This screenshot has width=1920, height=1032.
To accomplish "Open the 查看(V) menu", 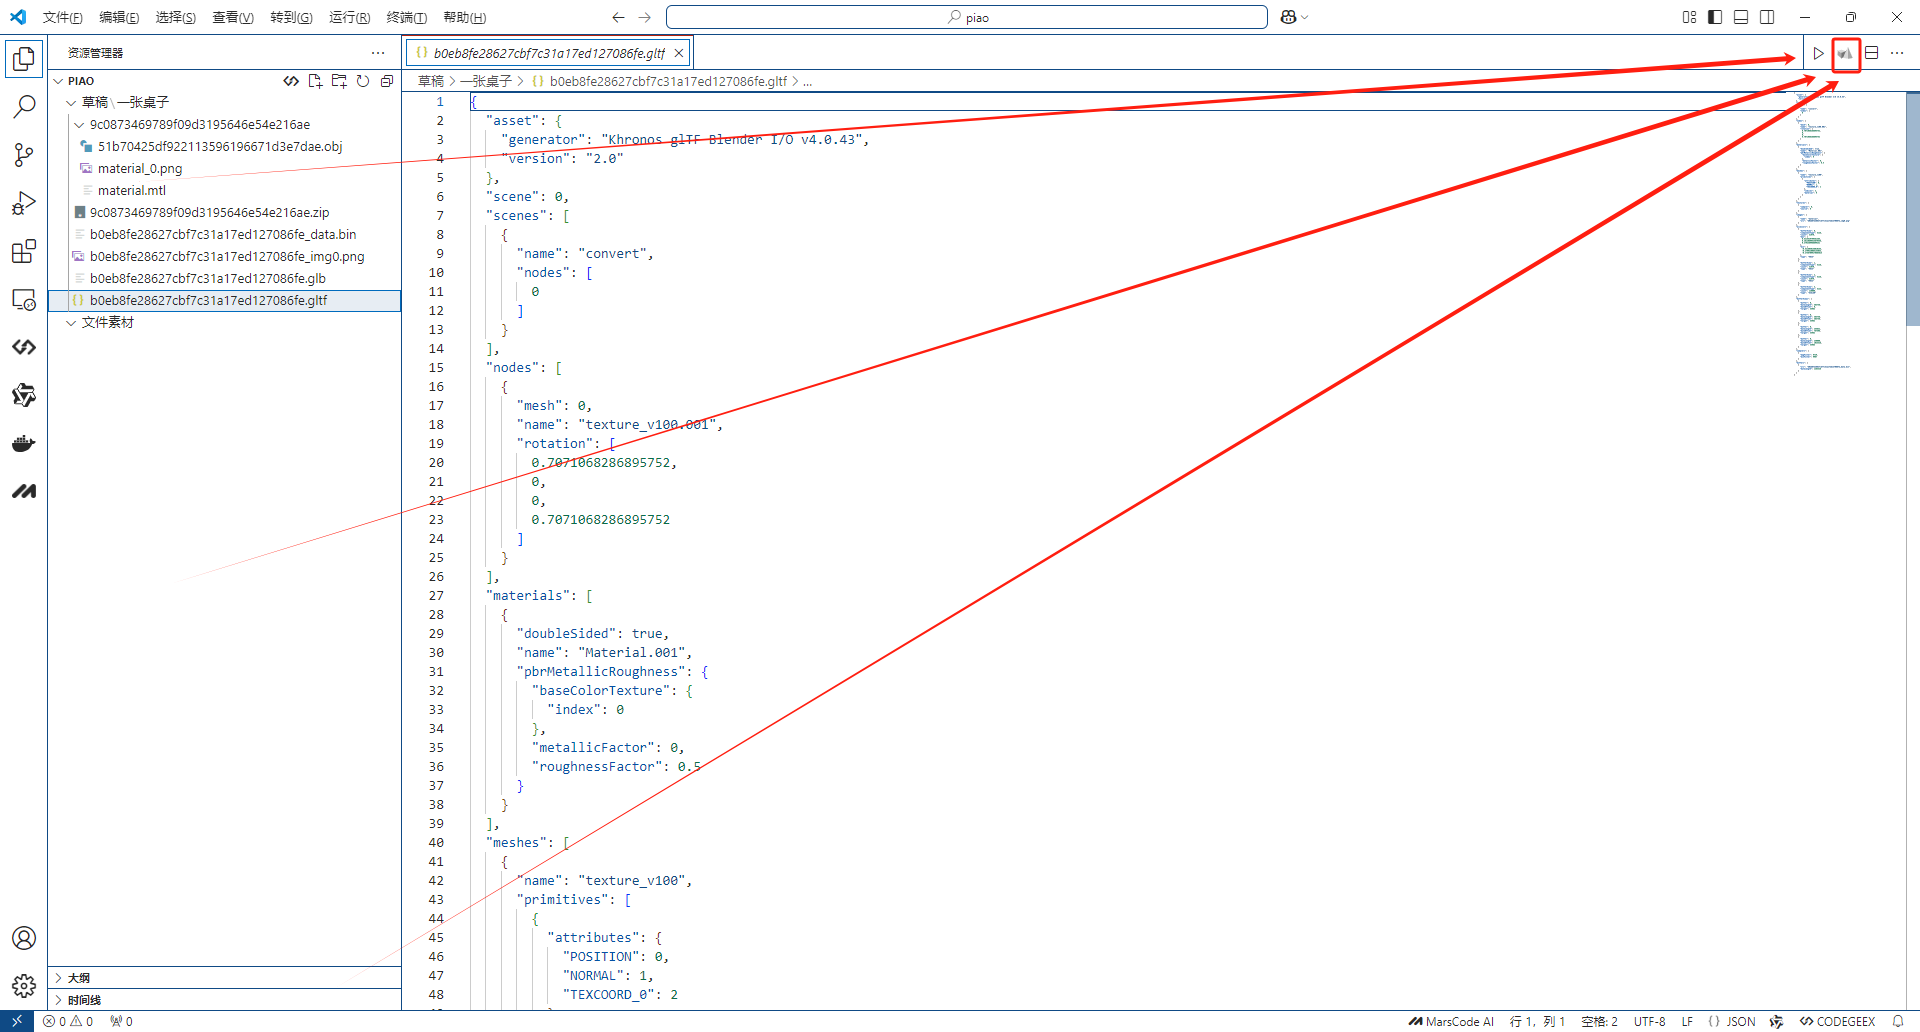I will coord(232,18).
